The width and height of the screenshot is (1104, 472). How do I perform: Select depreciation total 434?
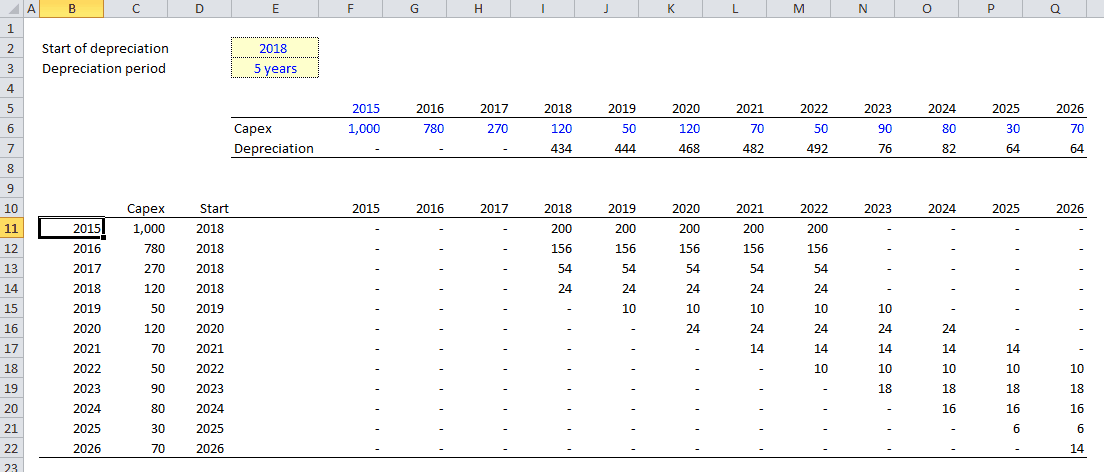pyautogui.click(x=562, y=149)
